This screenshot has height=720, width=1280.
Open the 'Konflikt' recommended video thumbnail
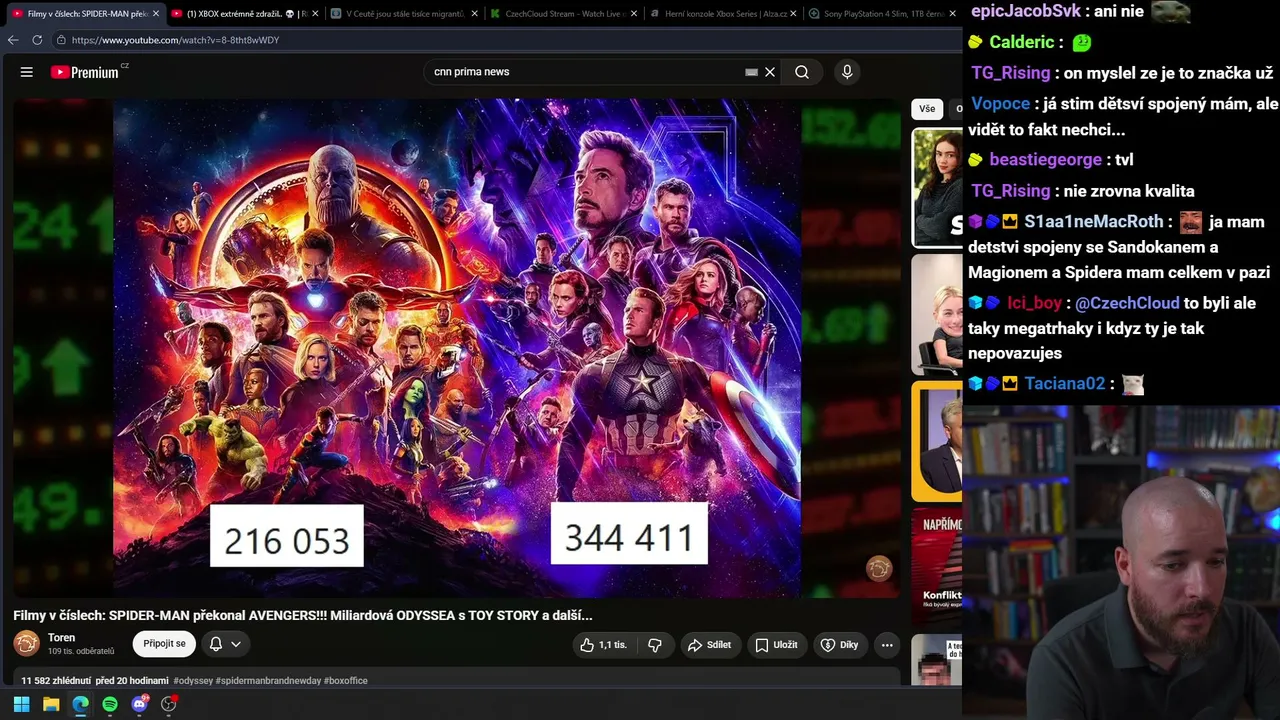[937, 569]
